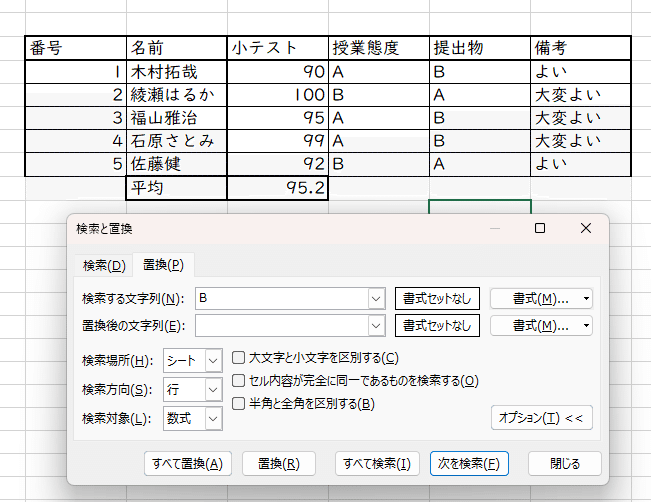Image resolution: width=651 pixels, height=502 pixels.
Task: Select 備考 cell よい in 木村拓哉 row
Action: coord(581,72)
